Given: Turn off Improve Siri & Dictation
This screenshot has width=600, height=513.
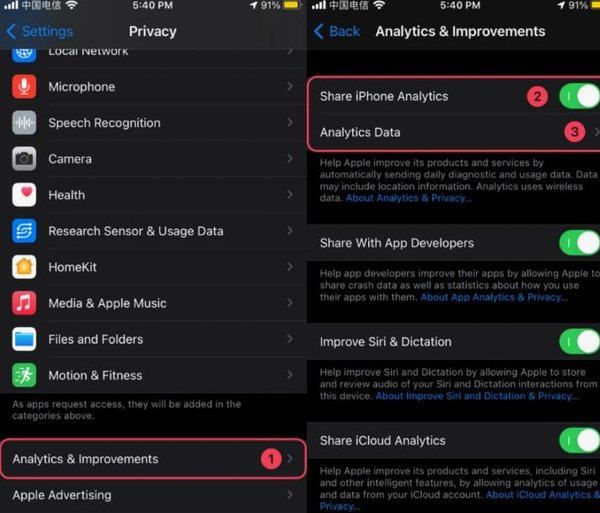Looking at the screenshot, I should 579,342.
